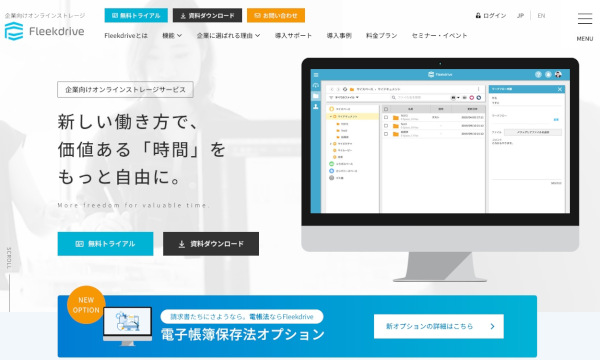Click the user avatar in mockup header

558,75
